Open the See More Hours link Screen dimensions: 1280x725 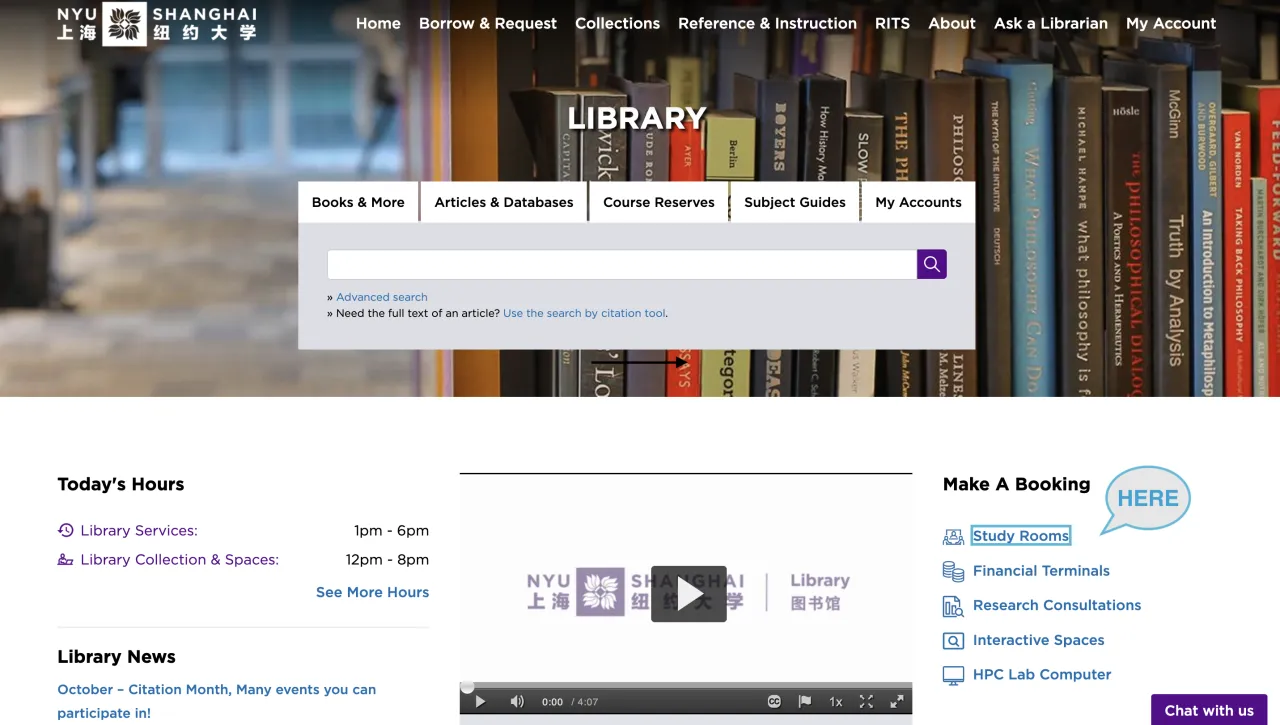click(x=372, y=592)
